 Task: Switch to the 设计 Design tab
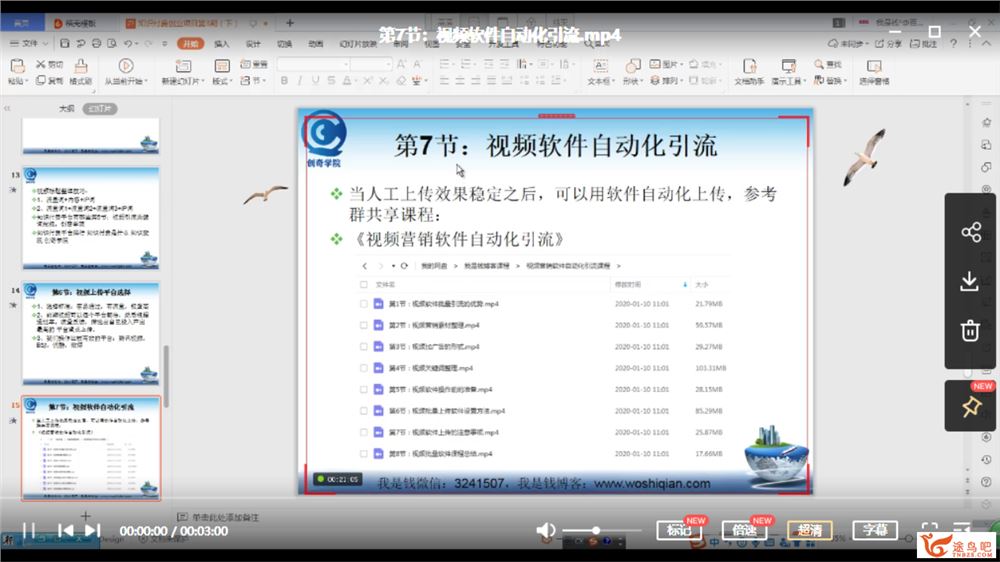point(253,44)
